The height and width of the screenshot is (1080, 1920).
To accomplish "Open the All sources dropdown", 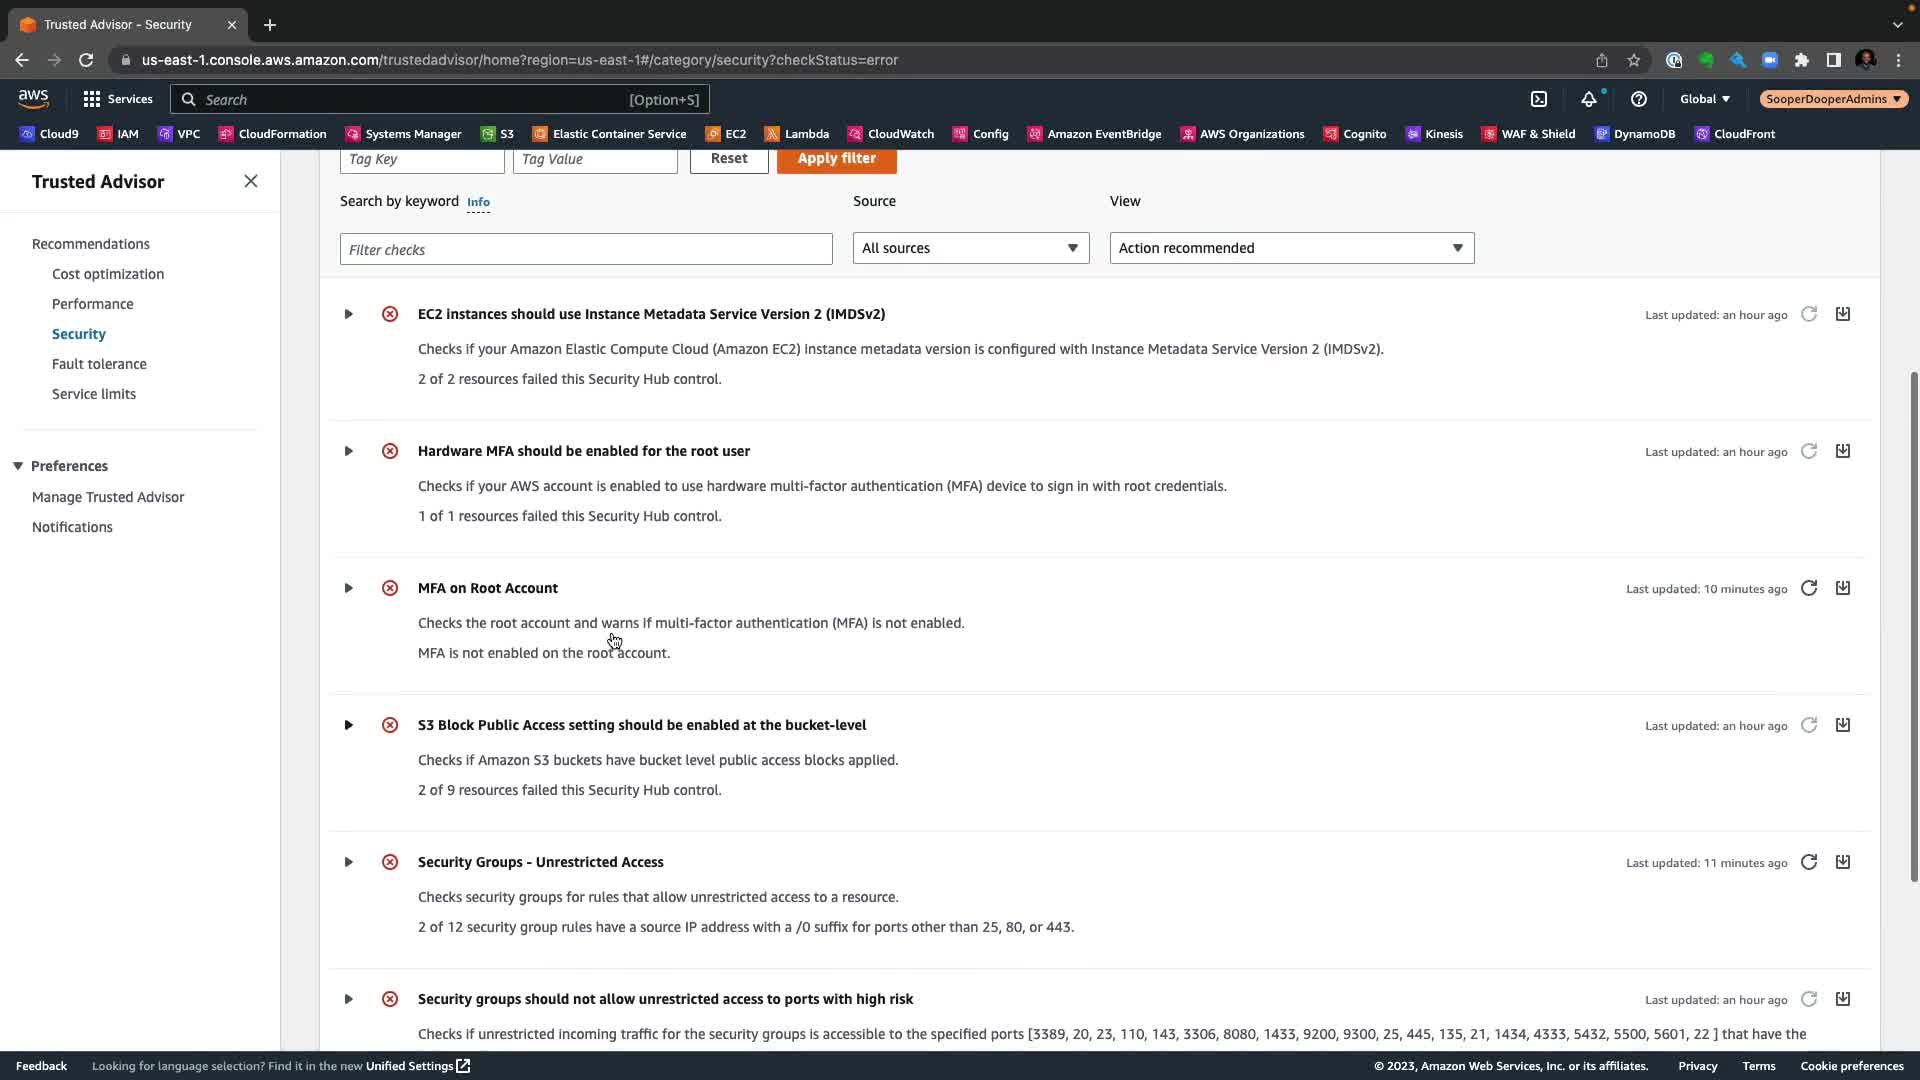I will (970, 248).
